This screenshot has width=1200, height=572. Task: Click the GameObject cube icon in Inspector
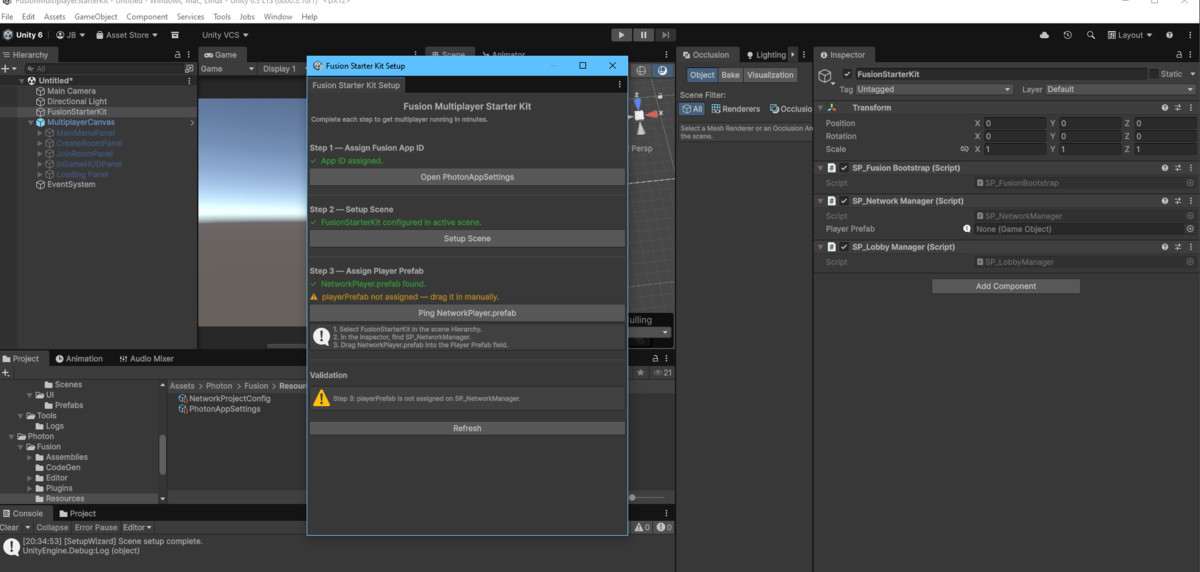[x=826, y=76]
